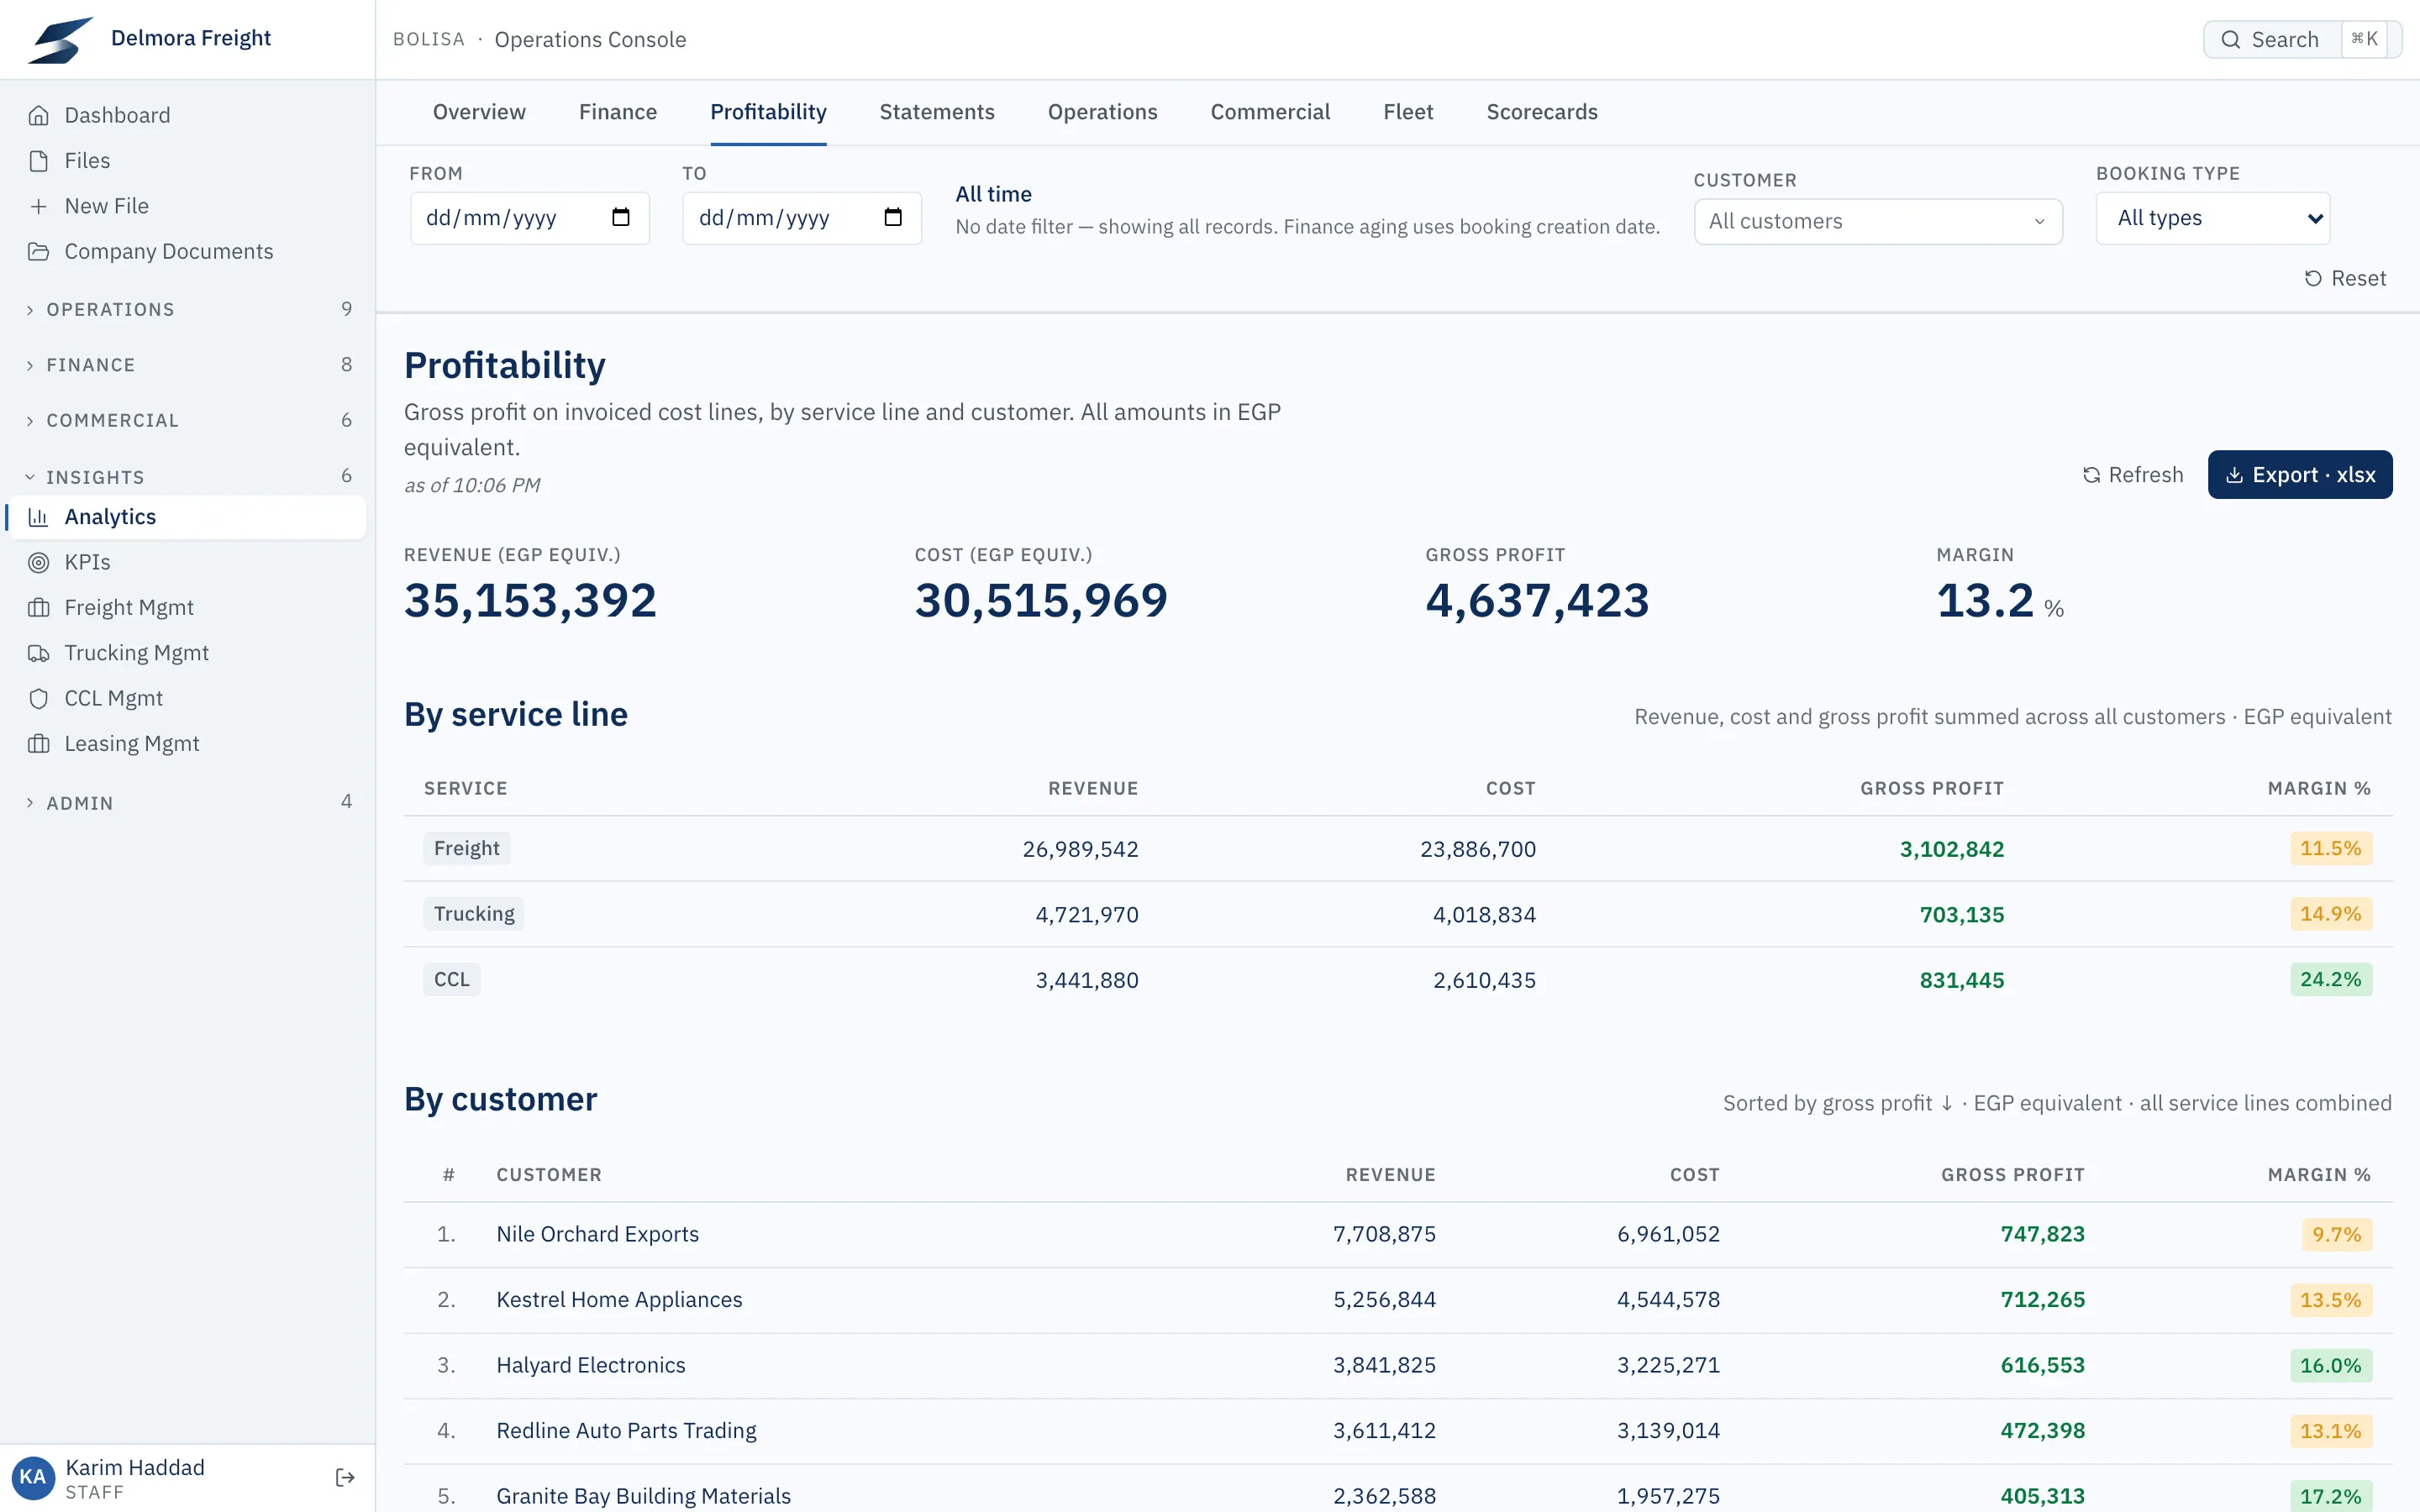Expand the OPERATIONS sidebar section
Image resolution: width=2420 pixels, height=1512 pixels.
[188, 309]
